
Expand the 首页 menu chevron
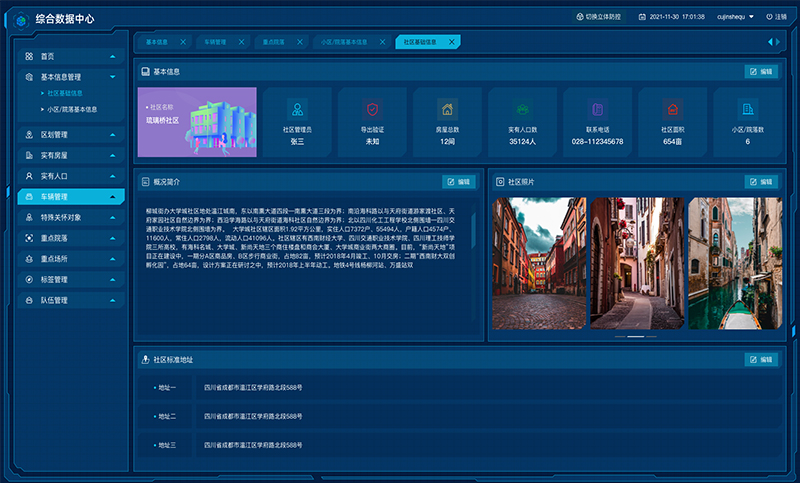click(113, 57)
